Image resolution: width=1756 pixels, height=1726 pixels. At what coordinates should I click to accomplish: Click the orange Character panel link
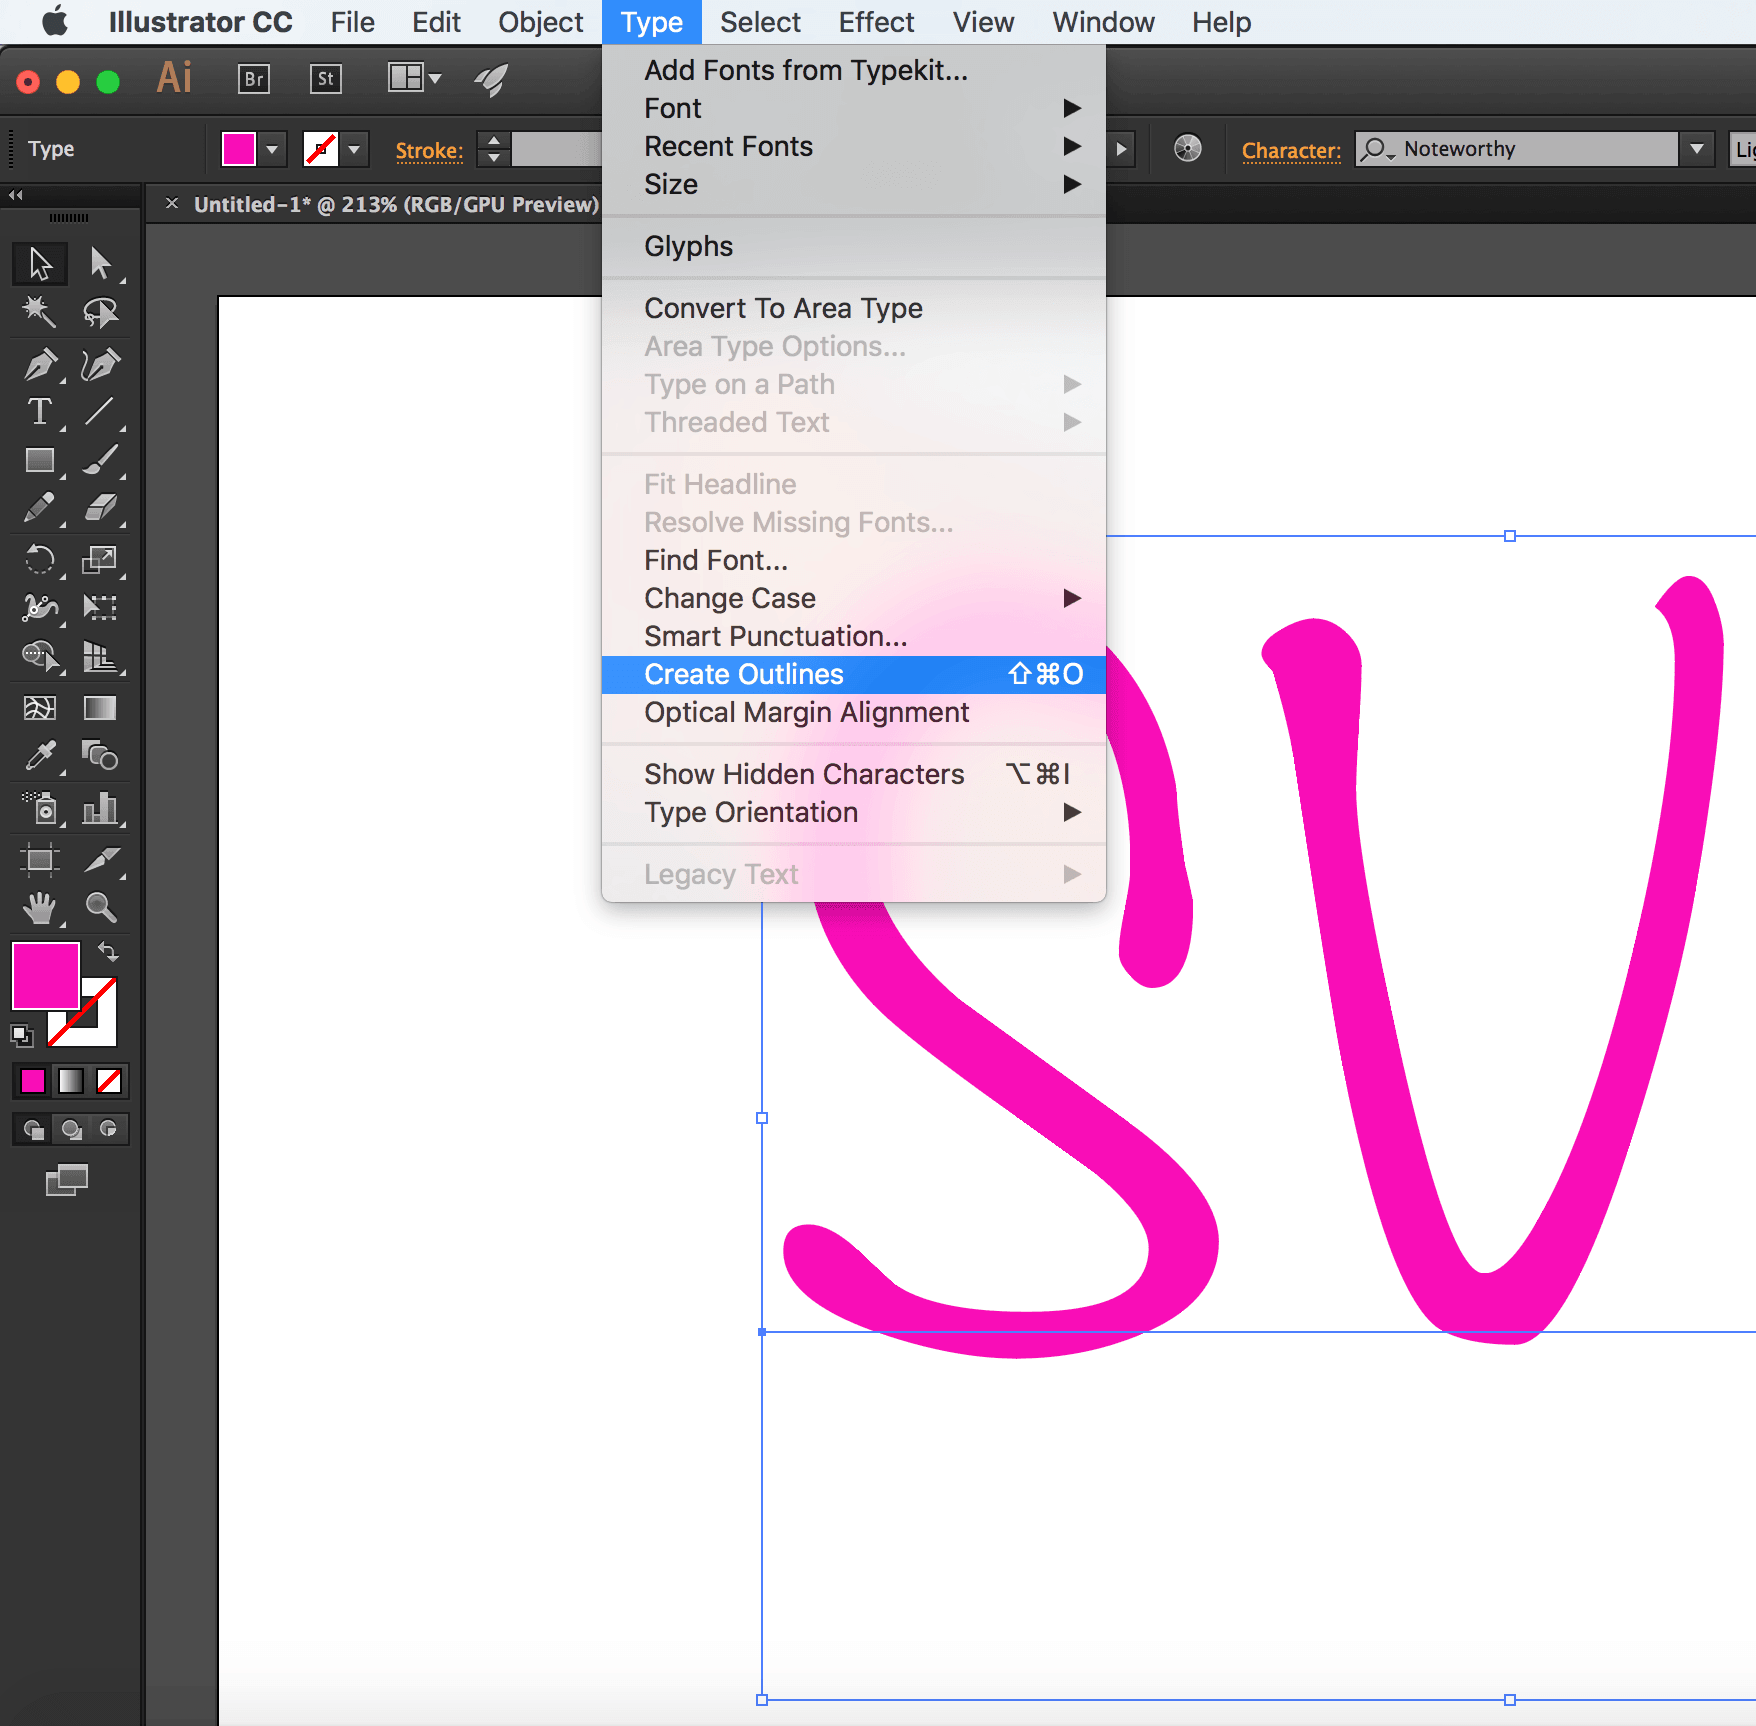(1291, 150)
